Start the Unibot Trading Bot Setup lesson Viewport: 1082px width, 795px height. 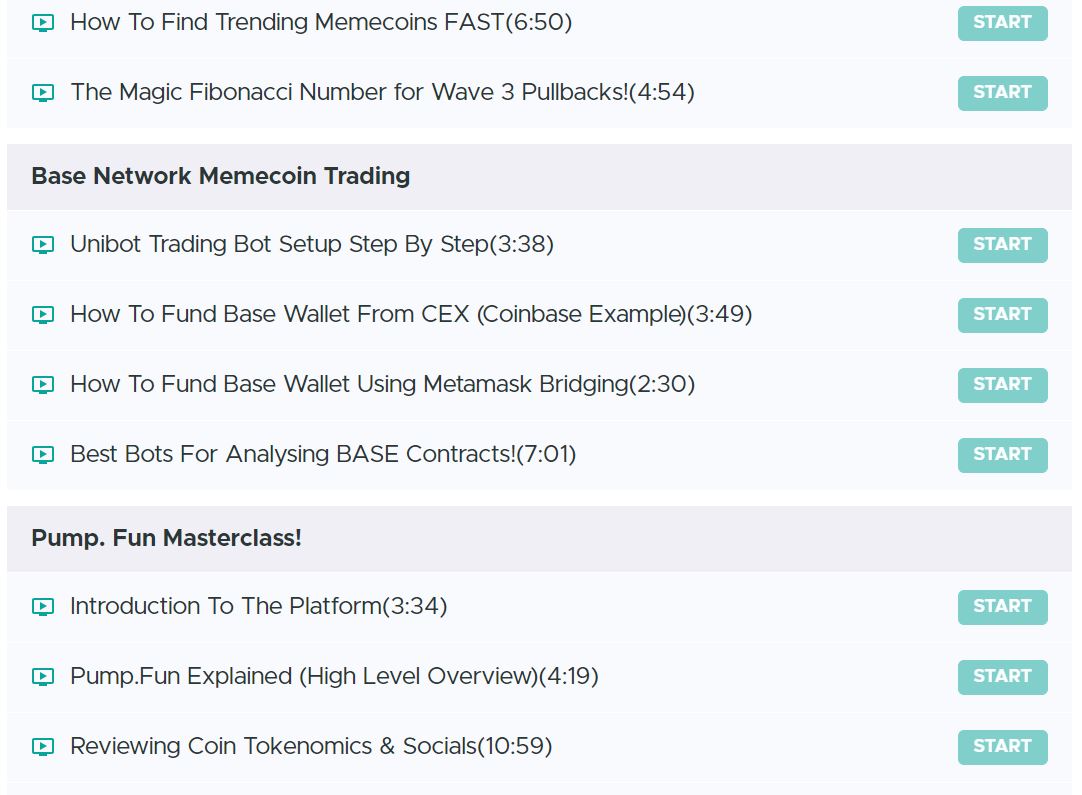(1002, 244)
